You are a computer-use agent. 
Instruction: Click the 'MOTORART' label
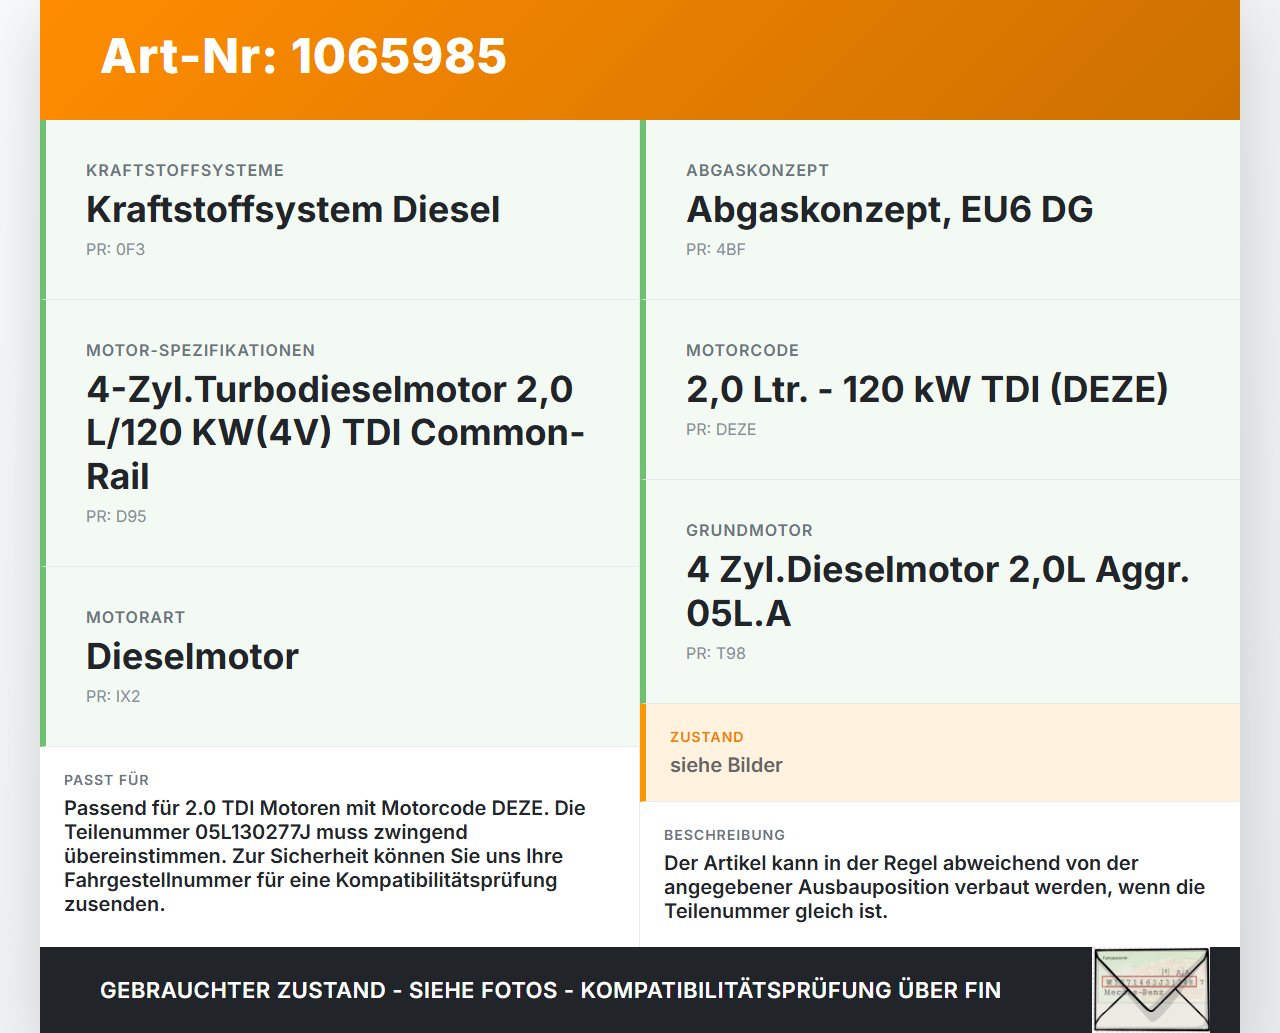click(x=135, y=617)
